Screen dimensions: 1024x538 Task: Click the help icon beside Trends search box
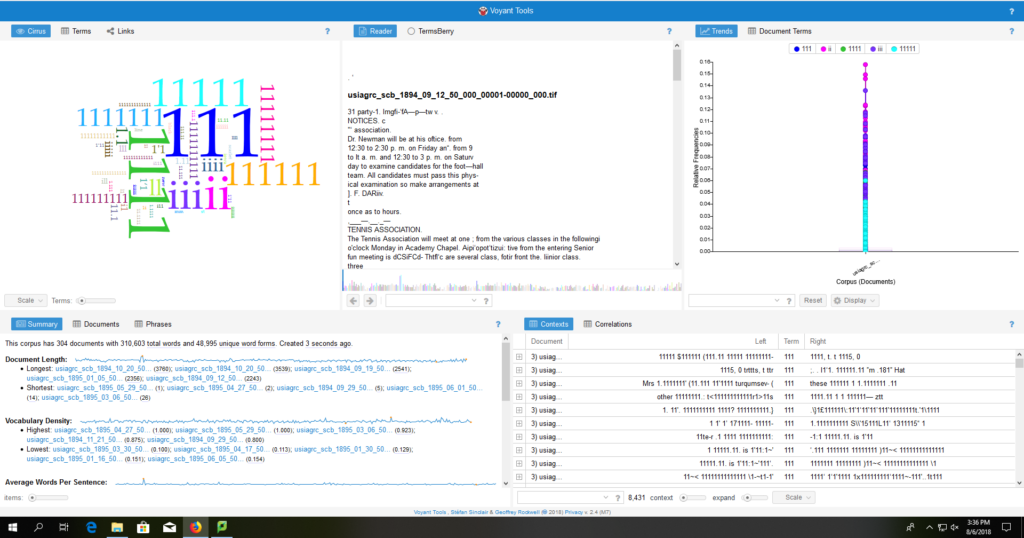click(x=789, y=301)
